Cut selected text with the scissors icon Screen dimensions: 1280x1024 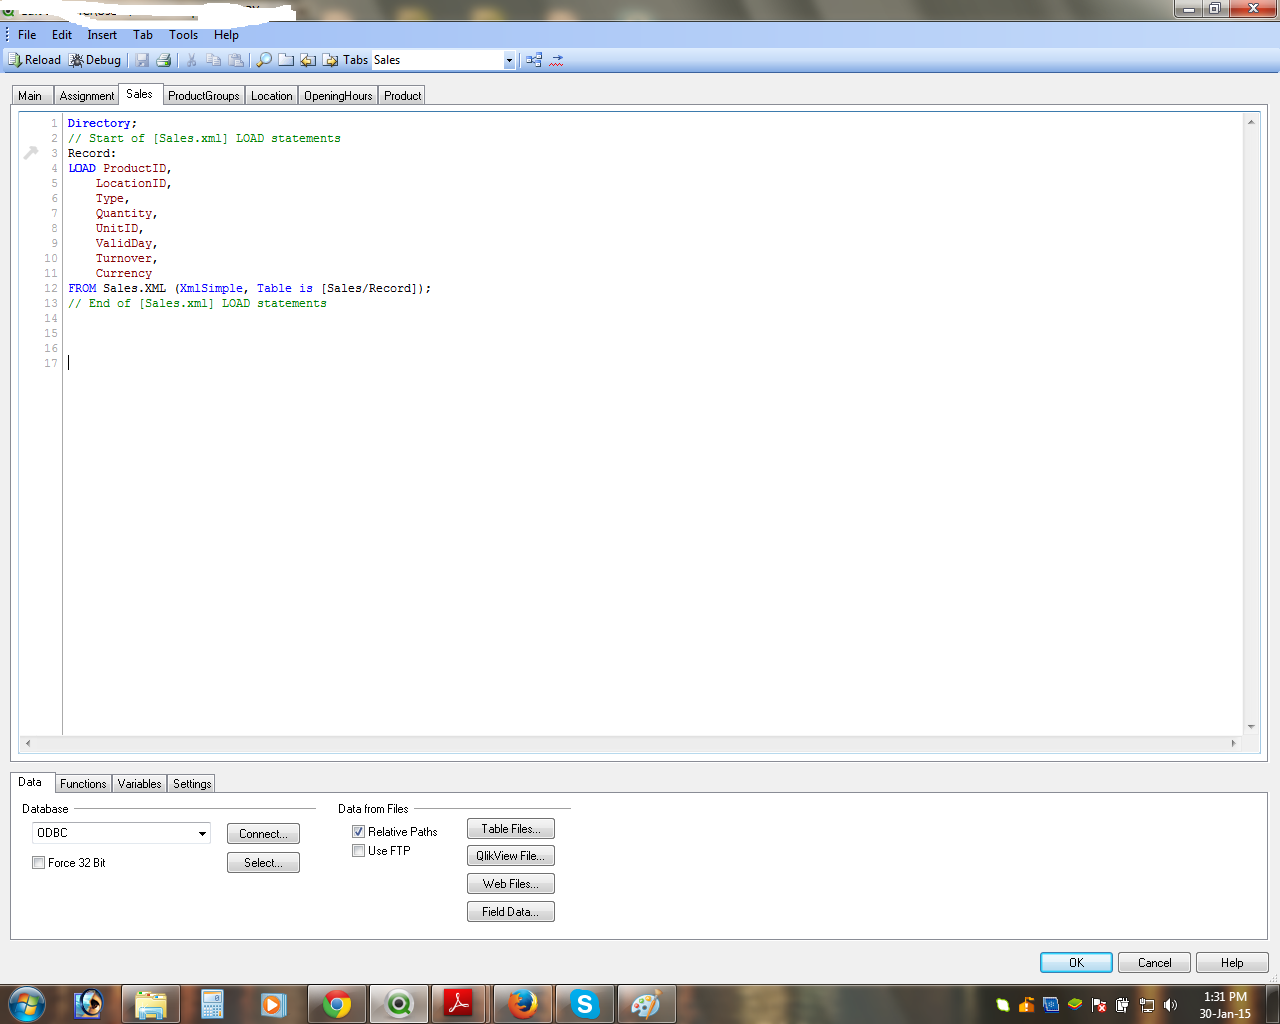[x=191, y=60]
